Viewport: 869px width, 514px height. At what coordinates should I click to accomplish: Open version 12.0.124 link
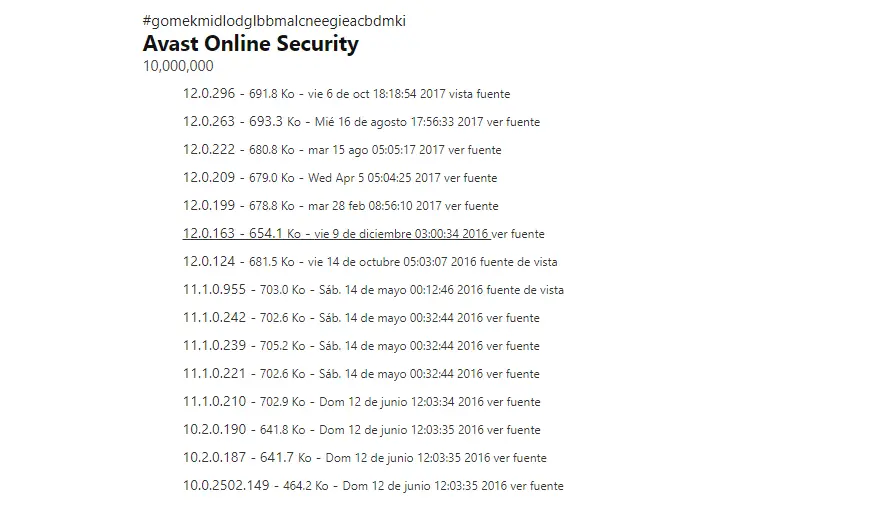(208, 262)
